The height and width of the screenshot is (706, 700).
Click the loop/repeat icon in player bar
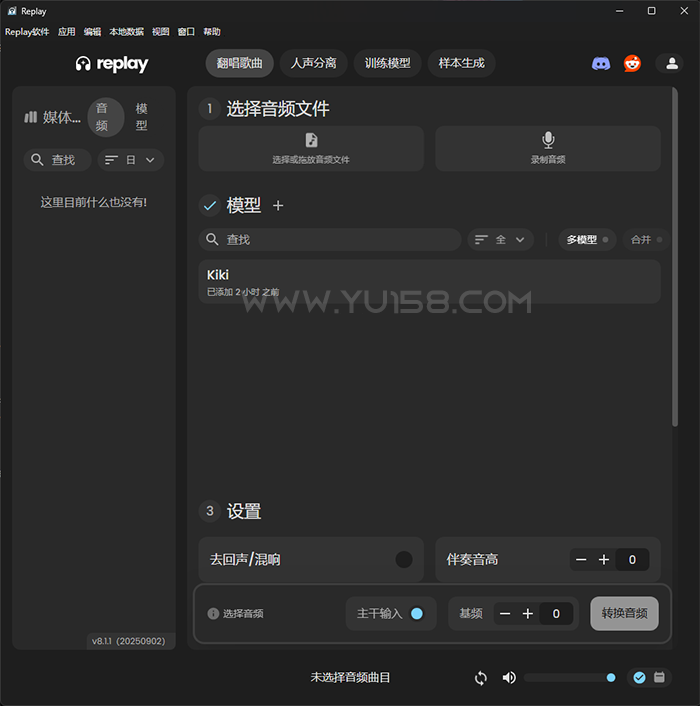(481, 678)
